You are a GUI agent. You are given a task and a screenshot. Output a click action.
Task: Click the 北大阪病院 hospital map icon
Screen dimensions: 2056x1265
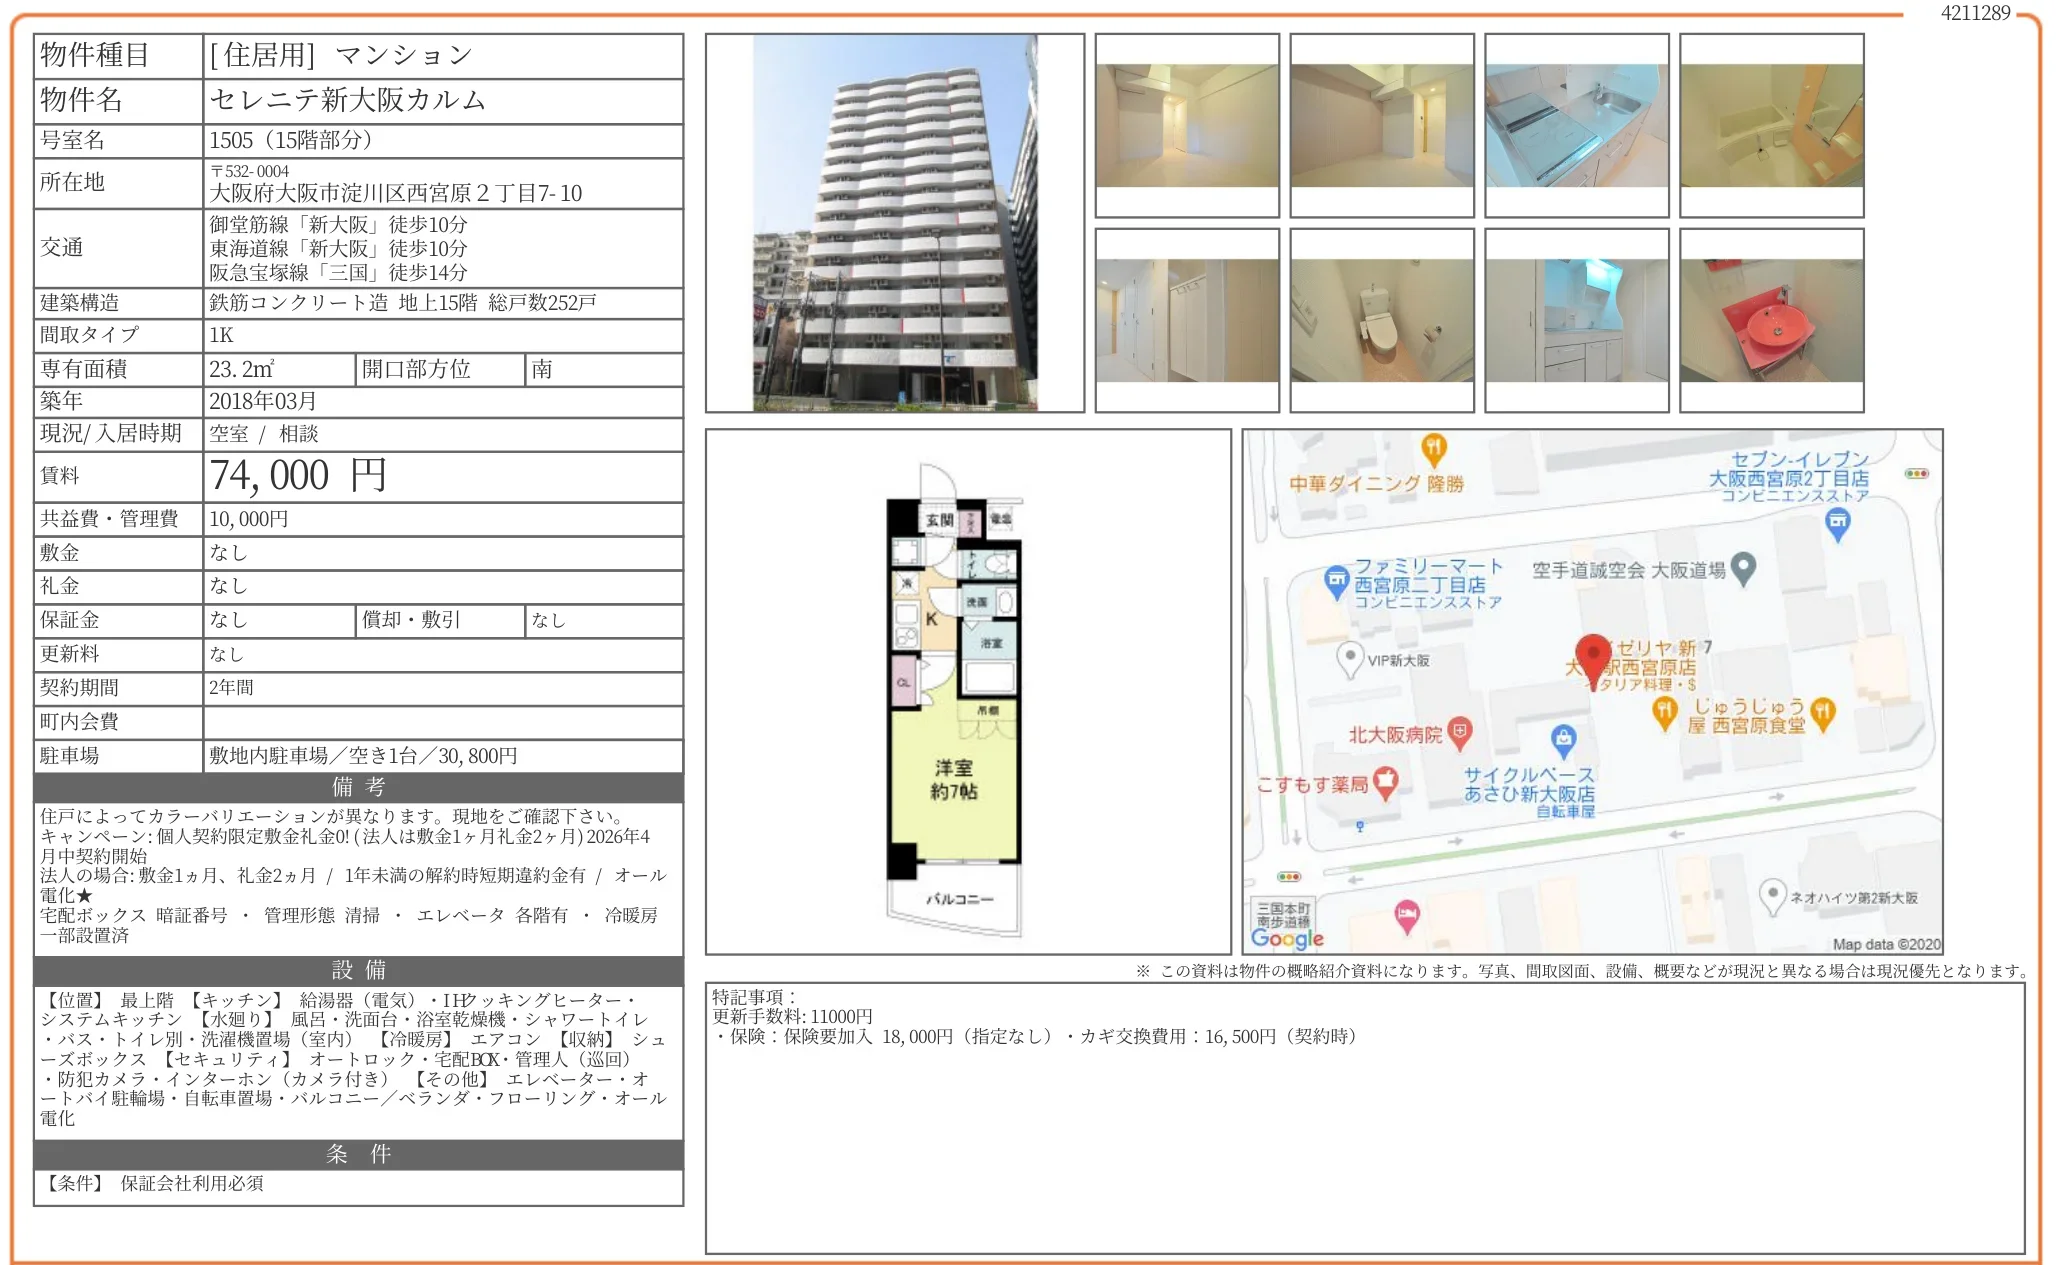tap(1459, 733)
